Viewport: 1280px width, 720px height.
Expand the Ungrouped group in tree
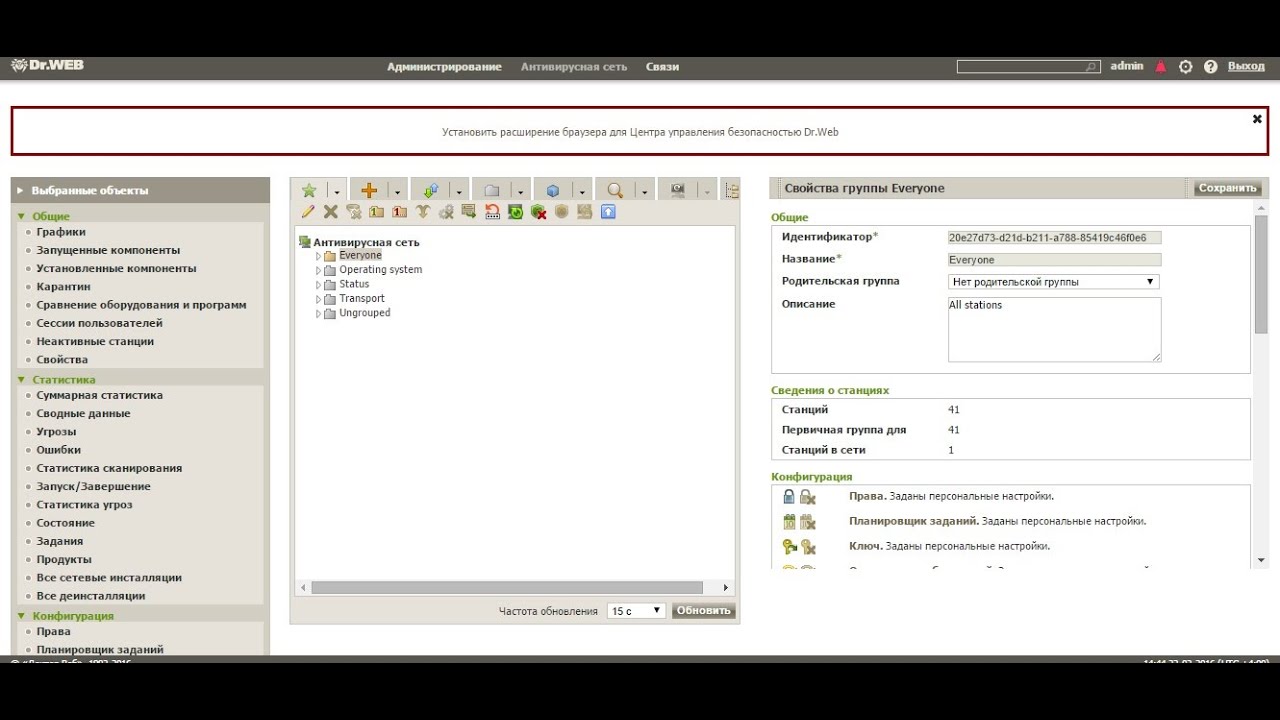pyautogui.click(x=319, y=313)
